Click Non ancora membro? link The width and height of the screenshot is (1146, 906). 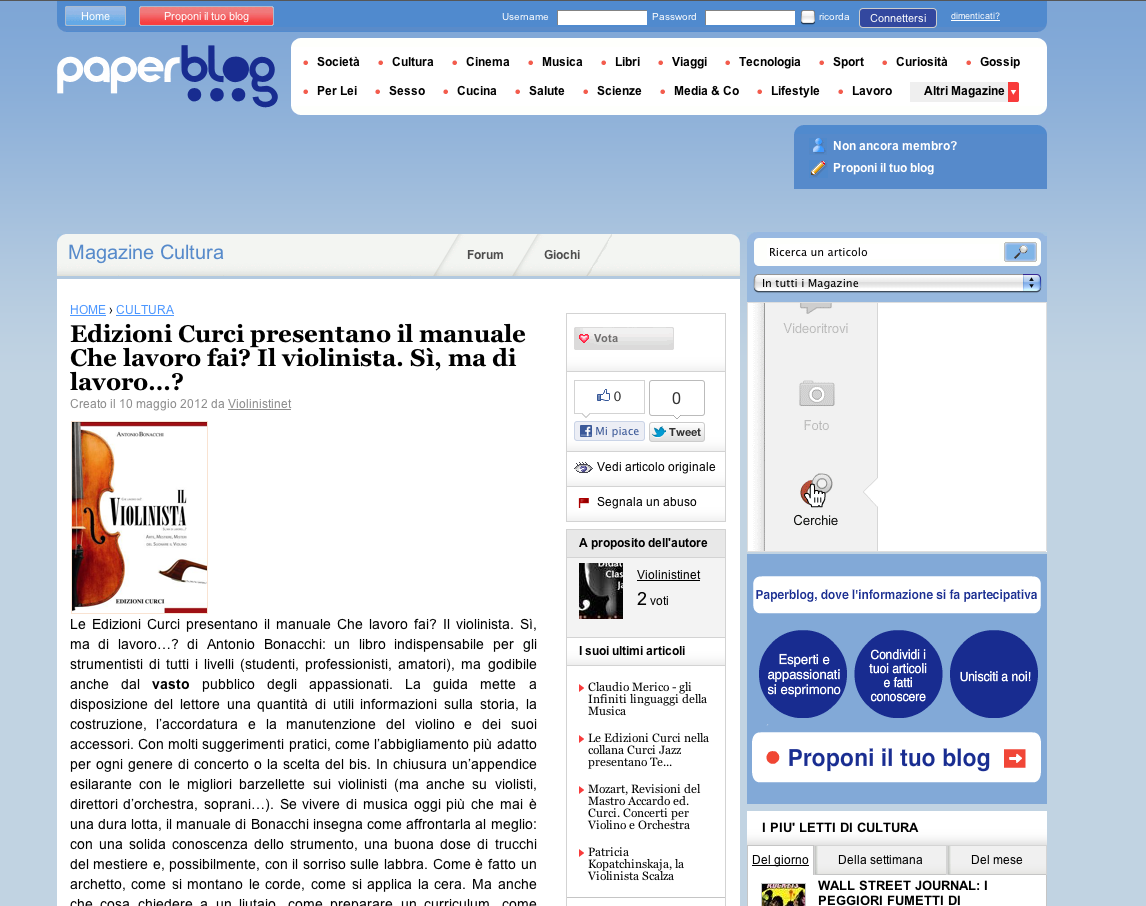[895, 146]
